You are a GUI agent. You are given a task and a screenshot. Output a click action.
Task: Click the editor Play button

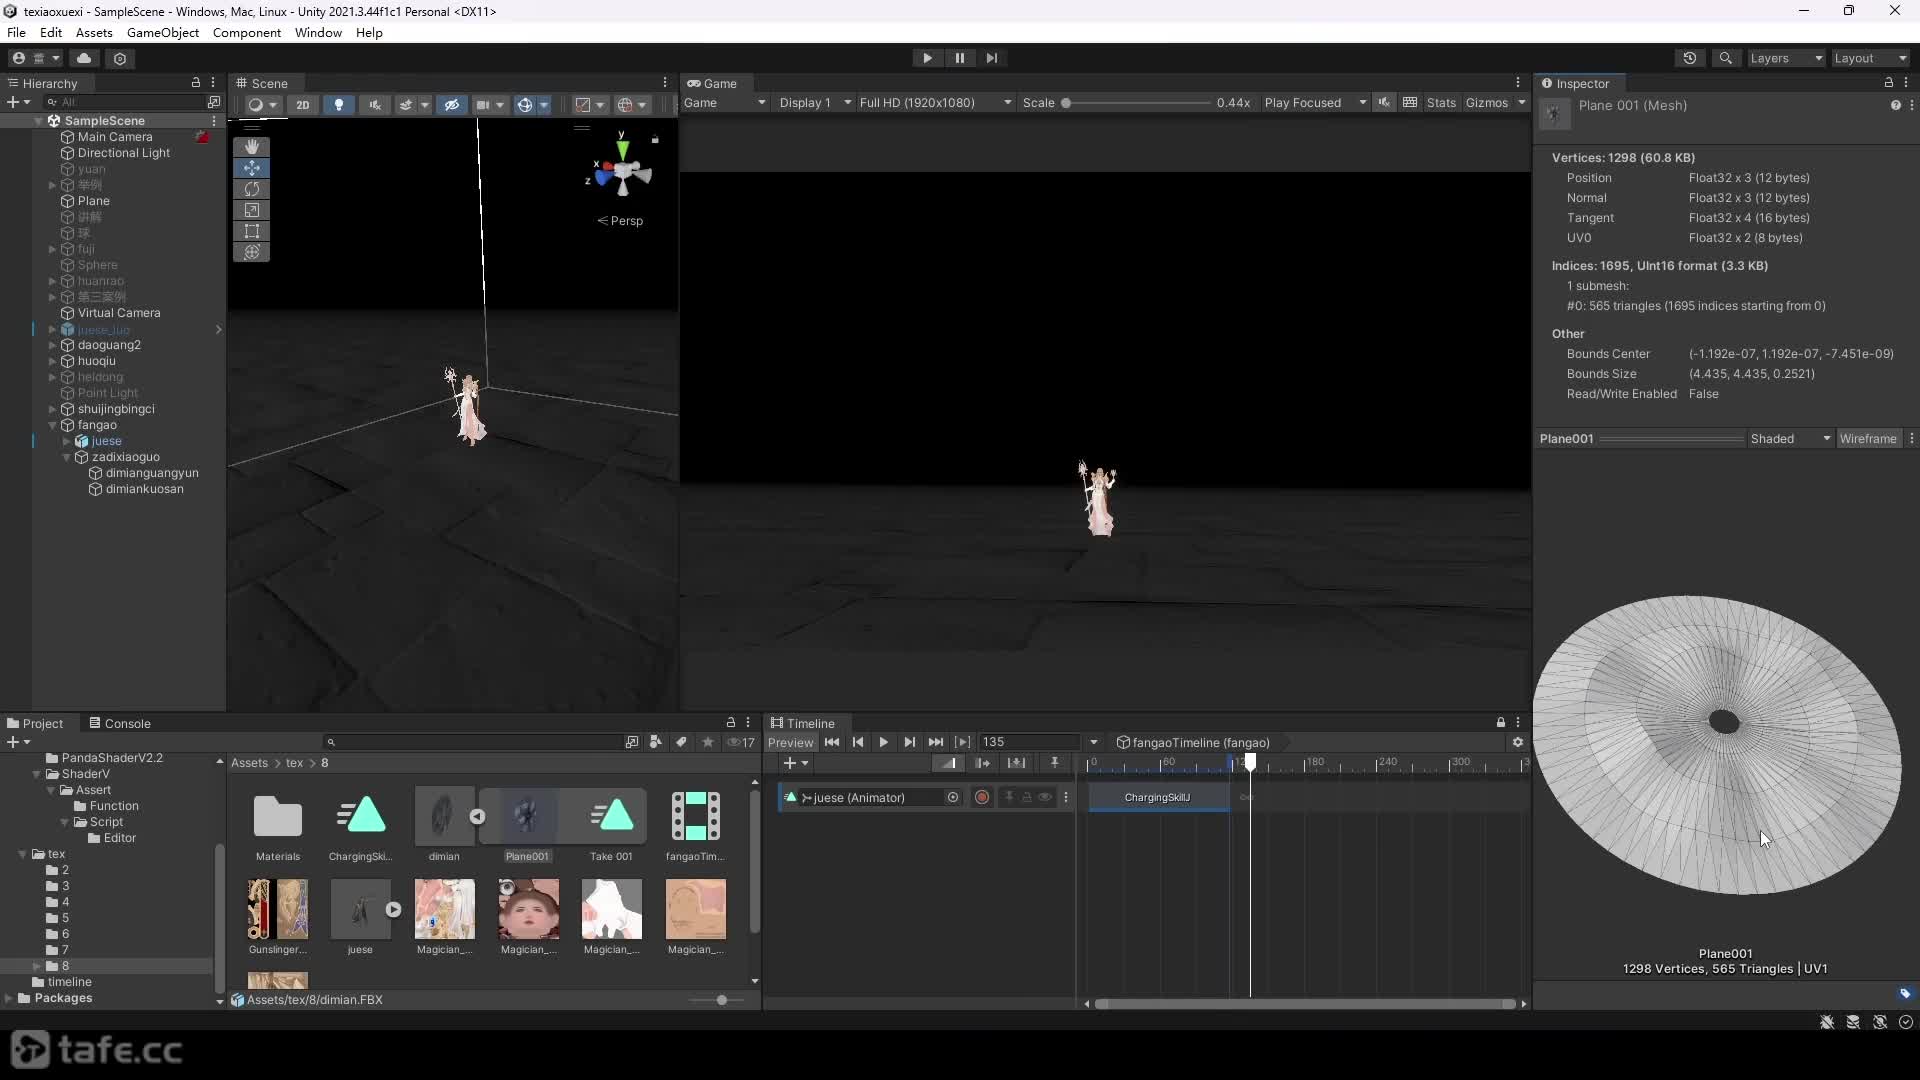[x=927, y=58]
